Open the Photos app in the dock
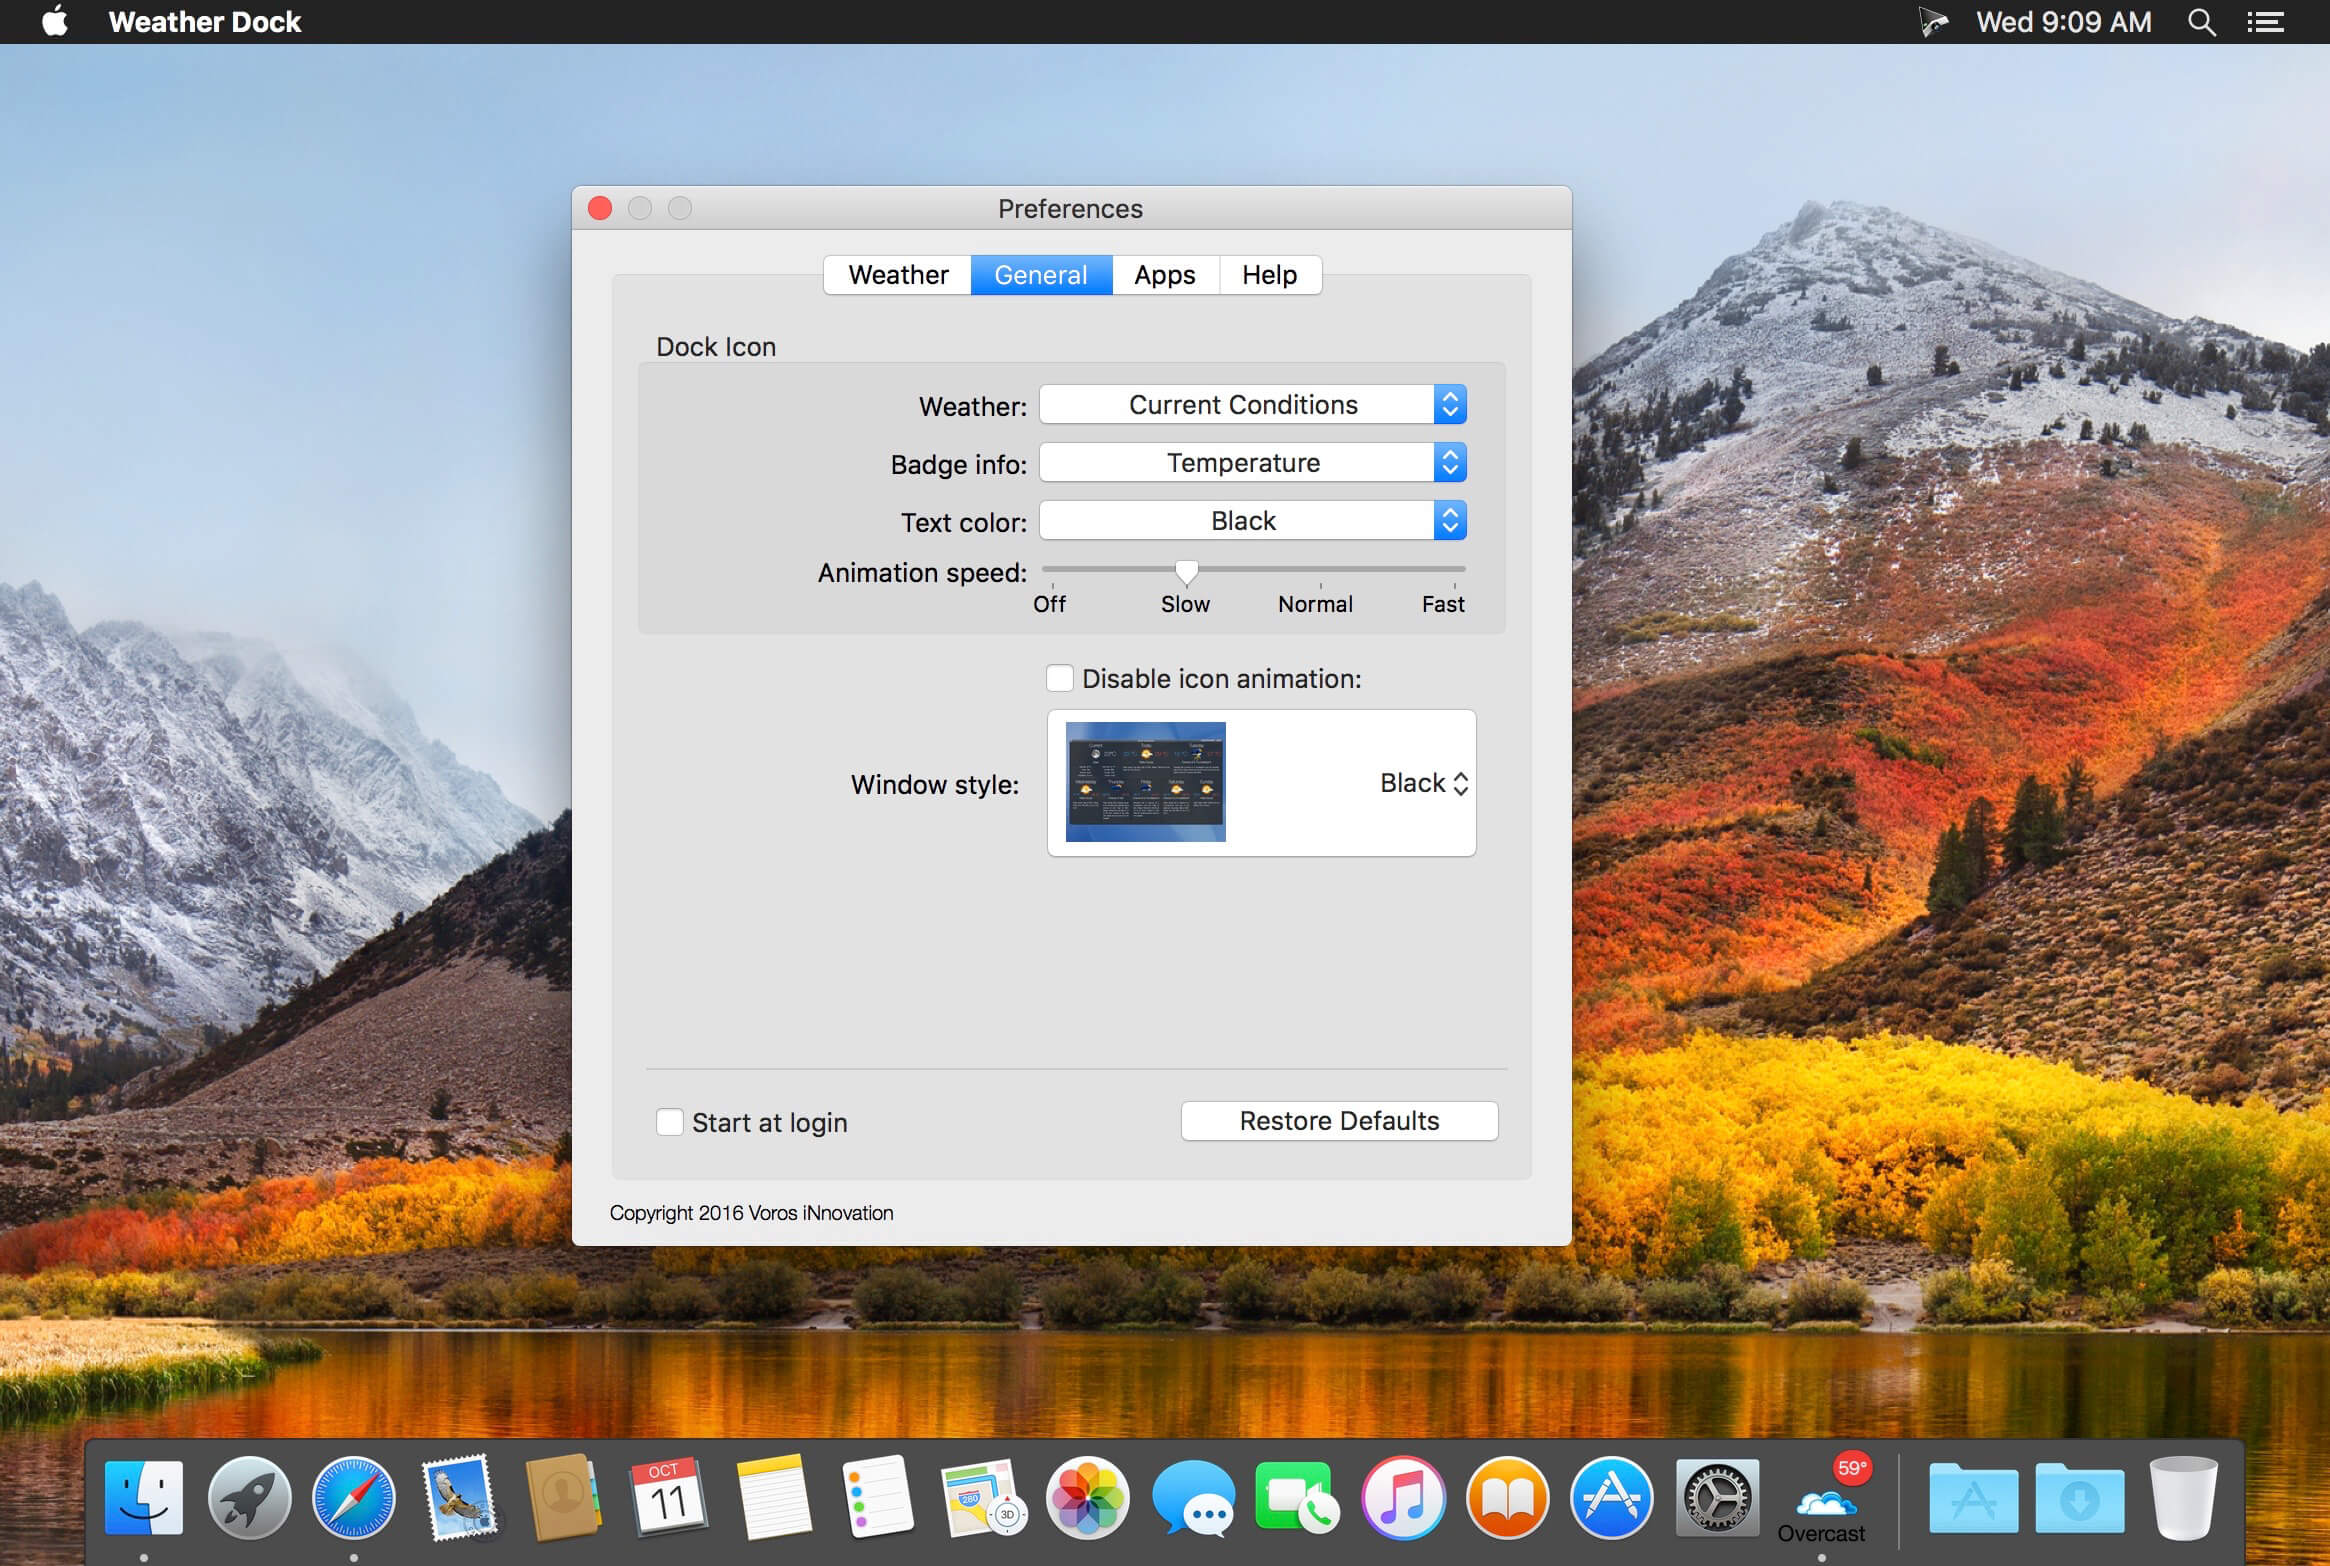Screen dimensions: 2330x1566 1087,1498
